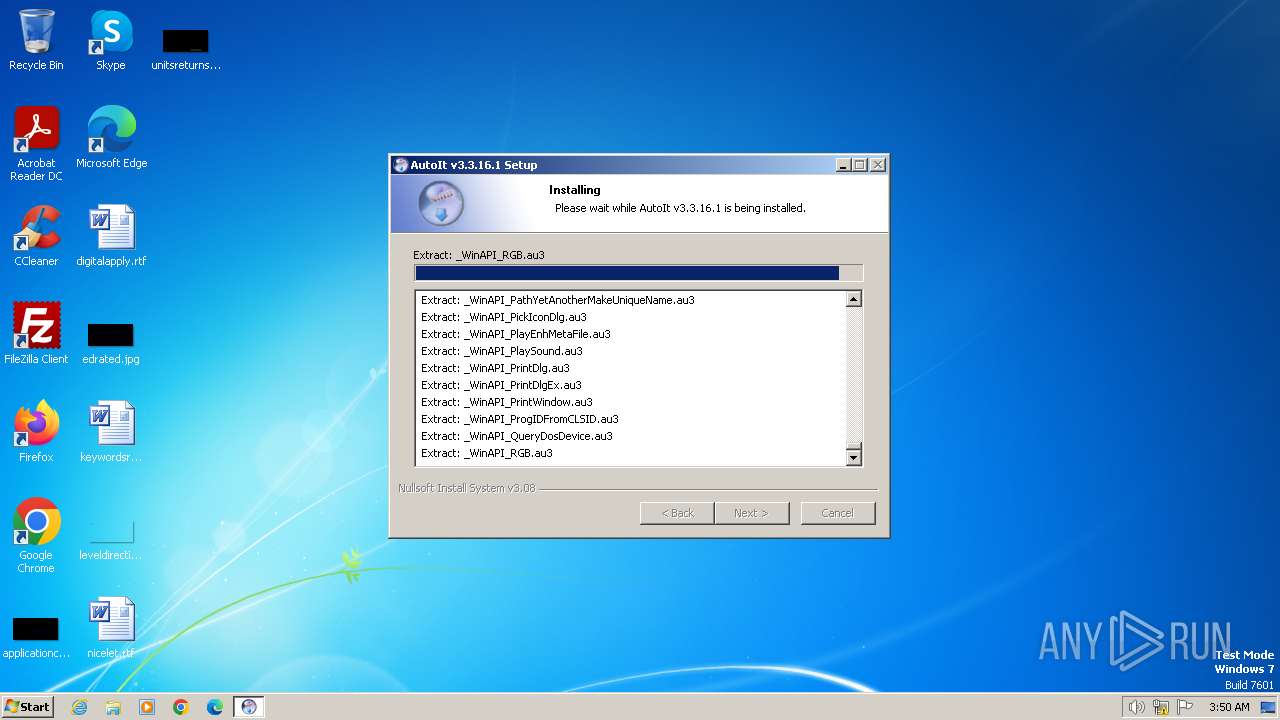Open network status tray icon
Image resolution: width=1280 pixels, height=720 pixels.
point(1161,707)
